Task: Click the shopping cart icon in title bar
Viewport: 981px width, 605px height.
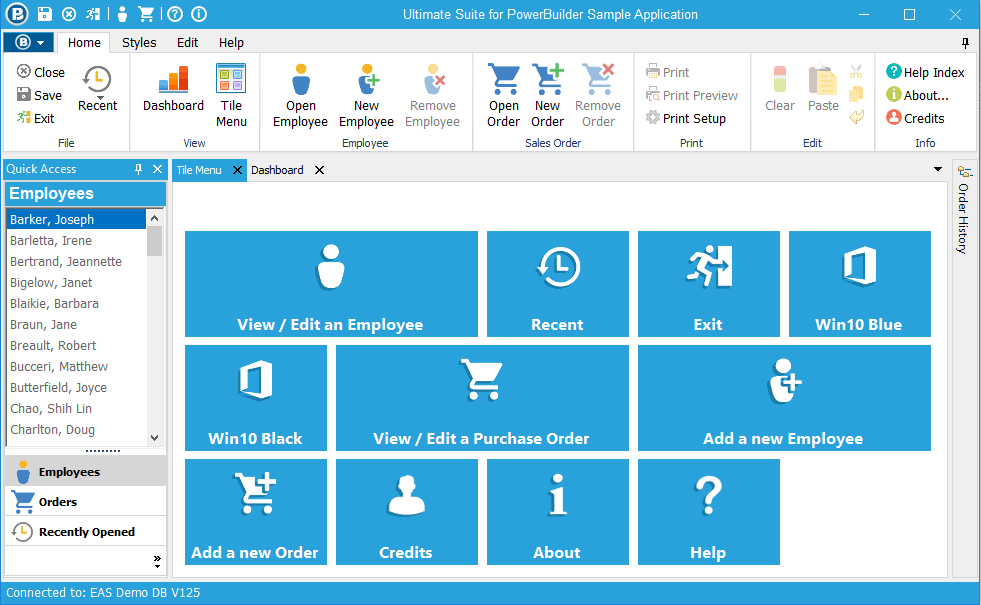Action: [146, 14]
